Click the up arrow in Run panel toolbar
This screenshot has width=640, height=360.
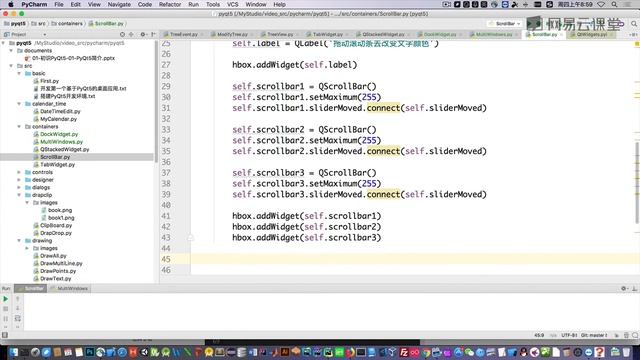click(x=18, y=299)
